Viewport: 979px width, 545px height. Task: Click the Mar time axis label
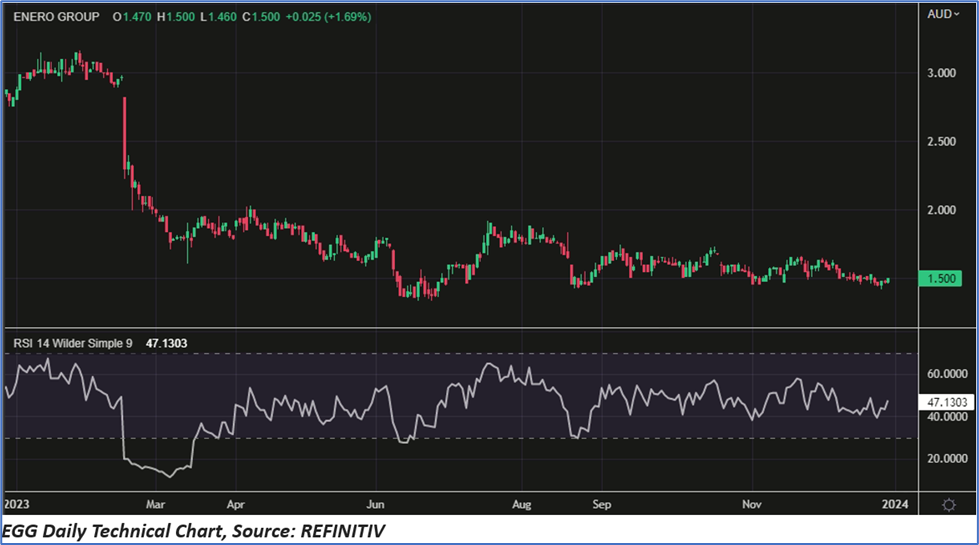155,504
